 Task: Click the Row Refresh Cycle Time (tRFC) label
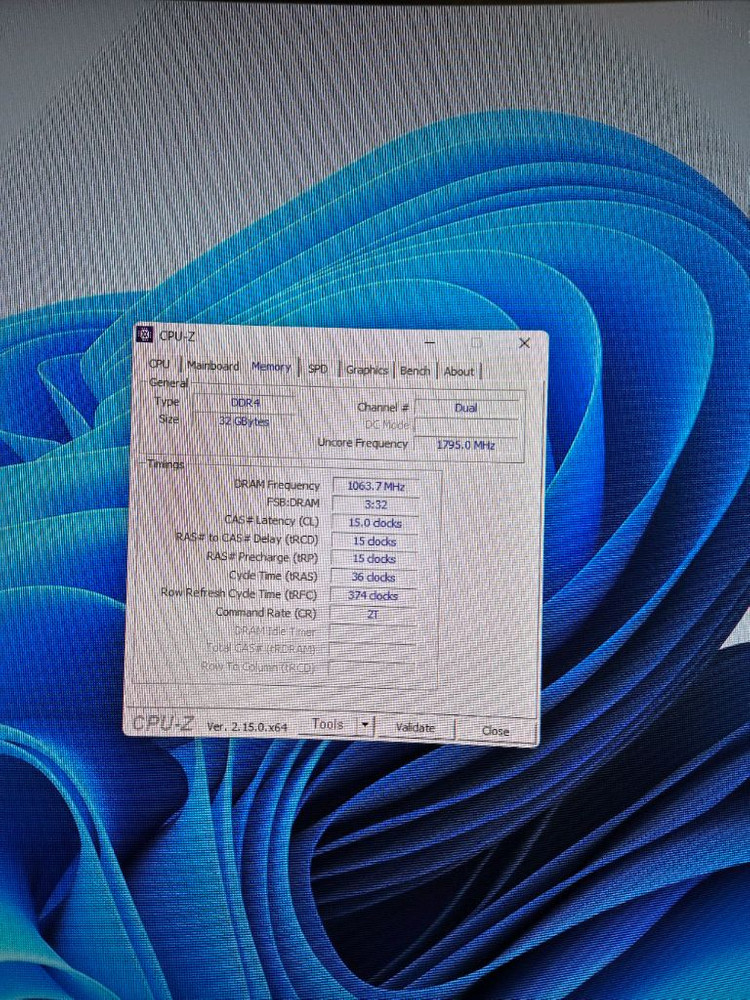click(239, 593)
